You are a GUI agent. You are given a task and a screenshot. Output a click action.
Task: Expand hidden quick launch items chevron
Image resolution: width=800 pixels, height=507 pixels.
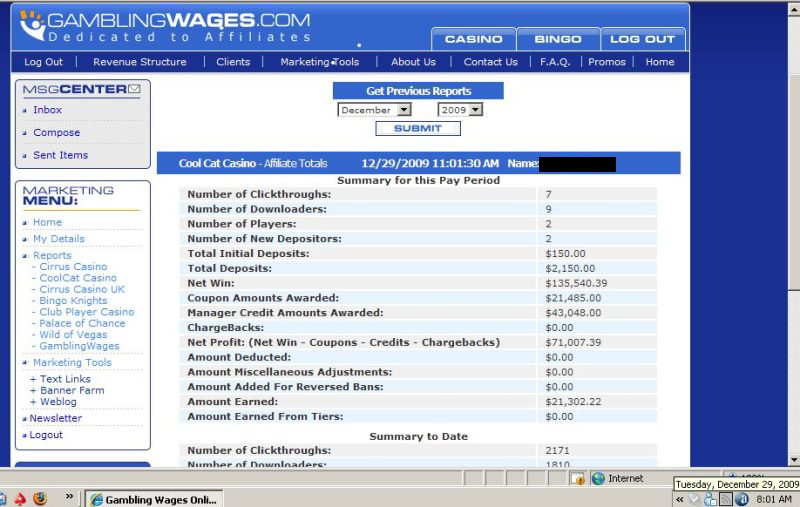coord(69,496)
